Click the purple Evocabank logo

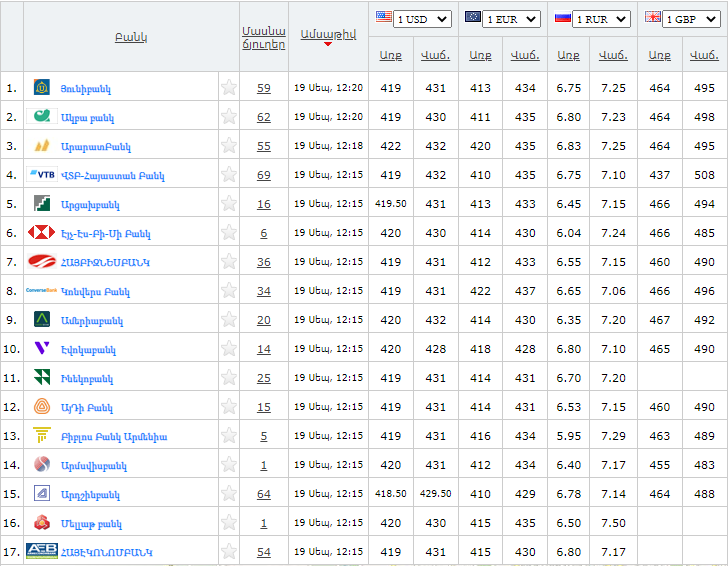point(42,349)
